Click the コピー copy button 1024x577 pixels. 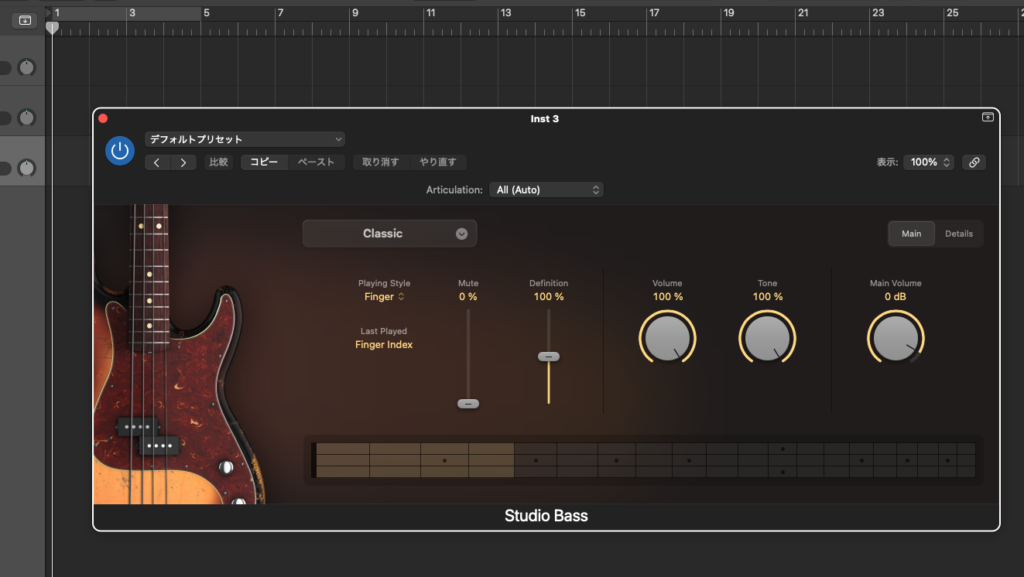pyautogui.click(x=264, y=162)
